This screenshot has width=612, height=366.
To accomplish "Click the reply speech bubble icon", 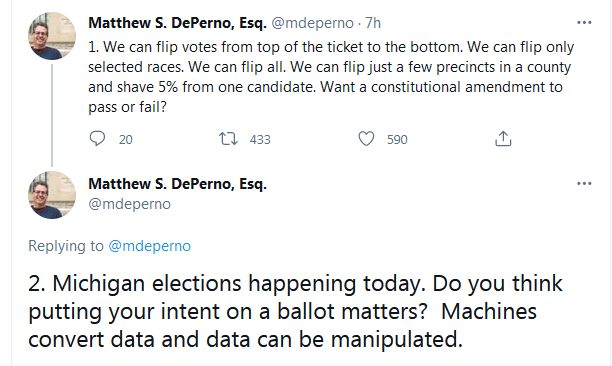I will (97, 139).
